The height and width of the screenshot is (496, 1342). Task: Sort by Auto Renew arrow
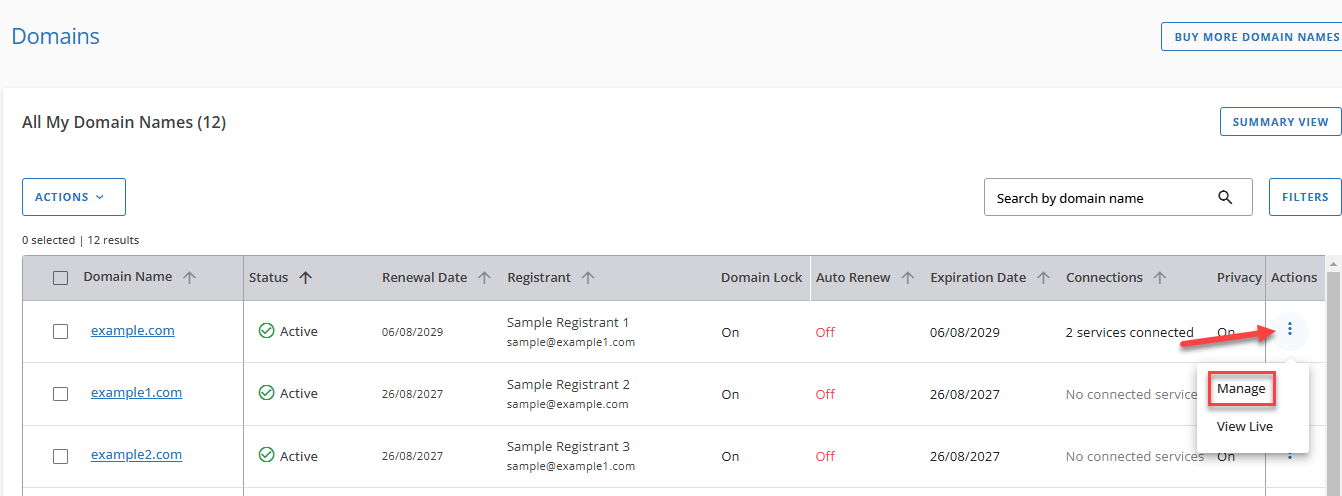point(908,278)
